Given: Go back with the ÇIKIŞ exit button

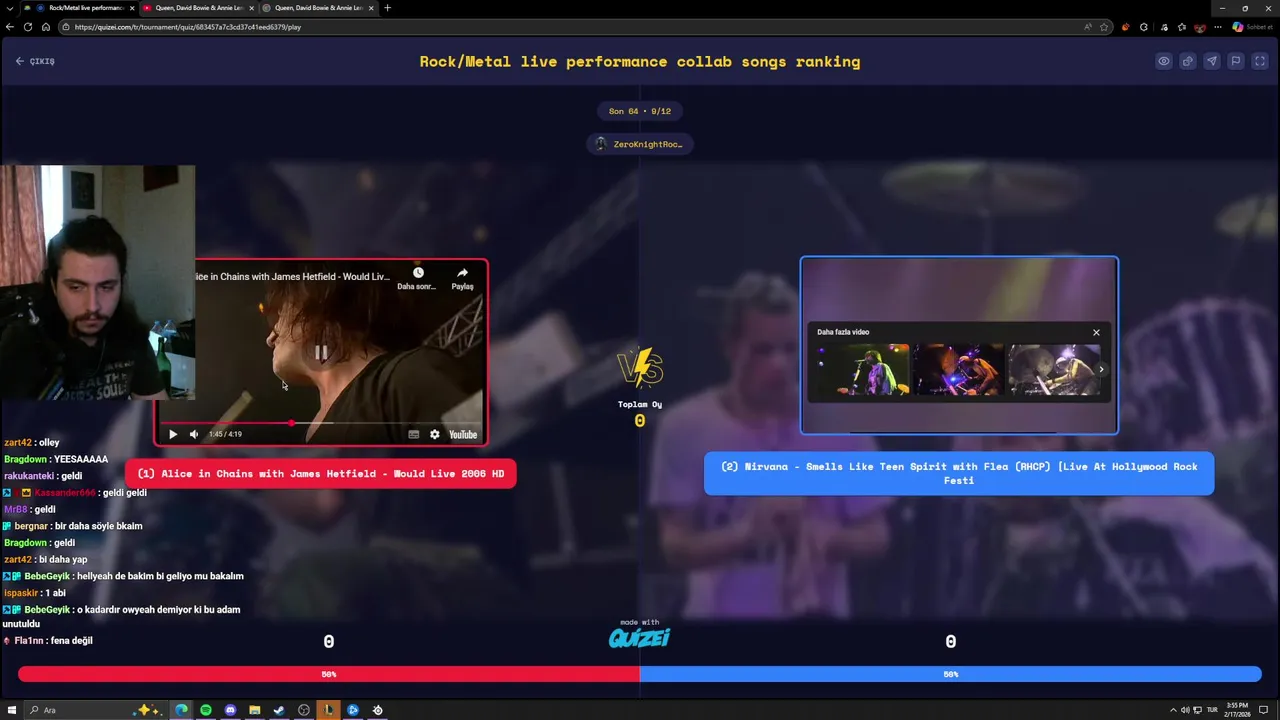Looking at the screenshot, I should pos(35,61).
